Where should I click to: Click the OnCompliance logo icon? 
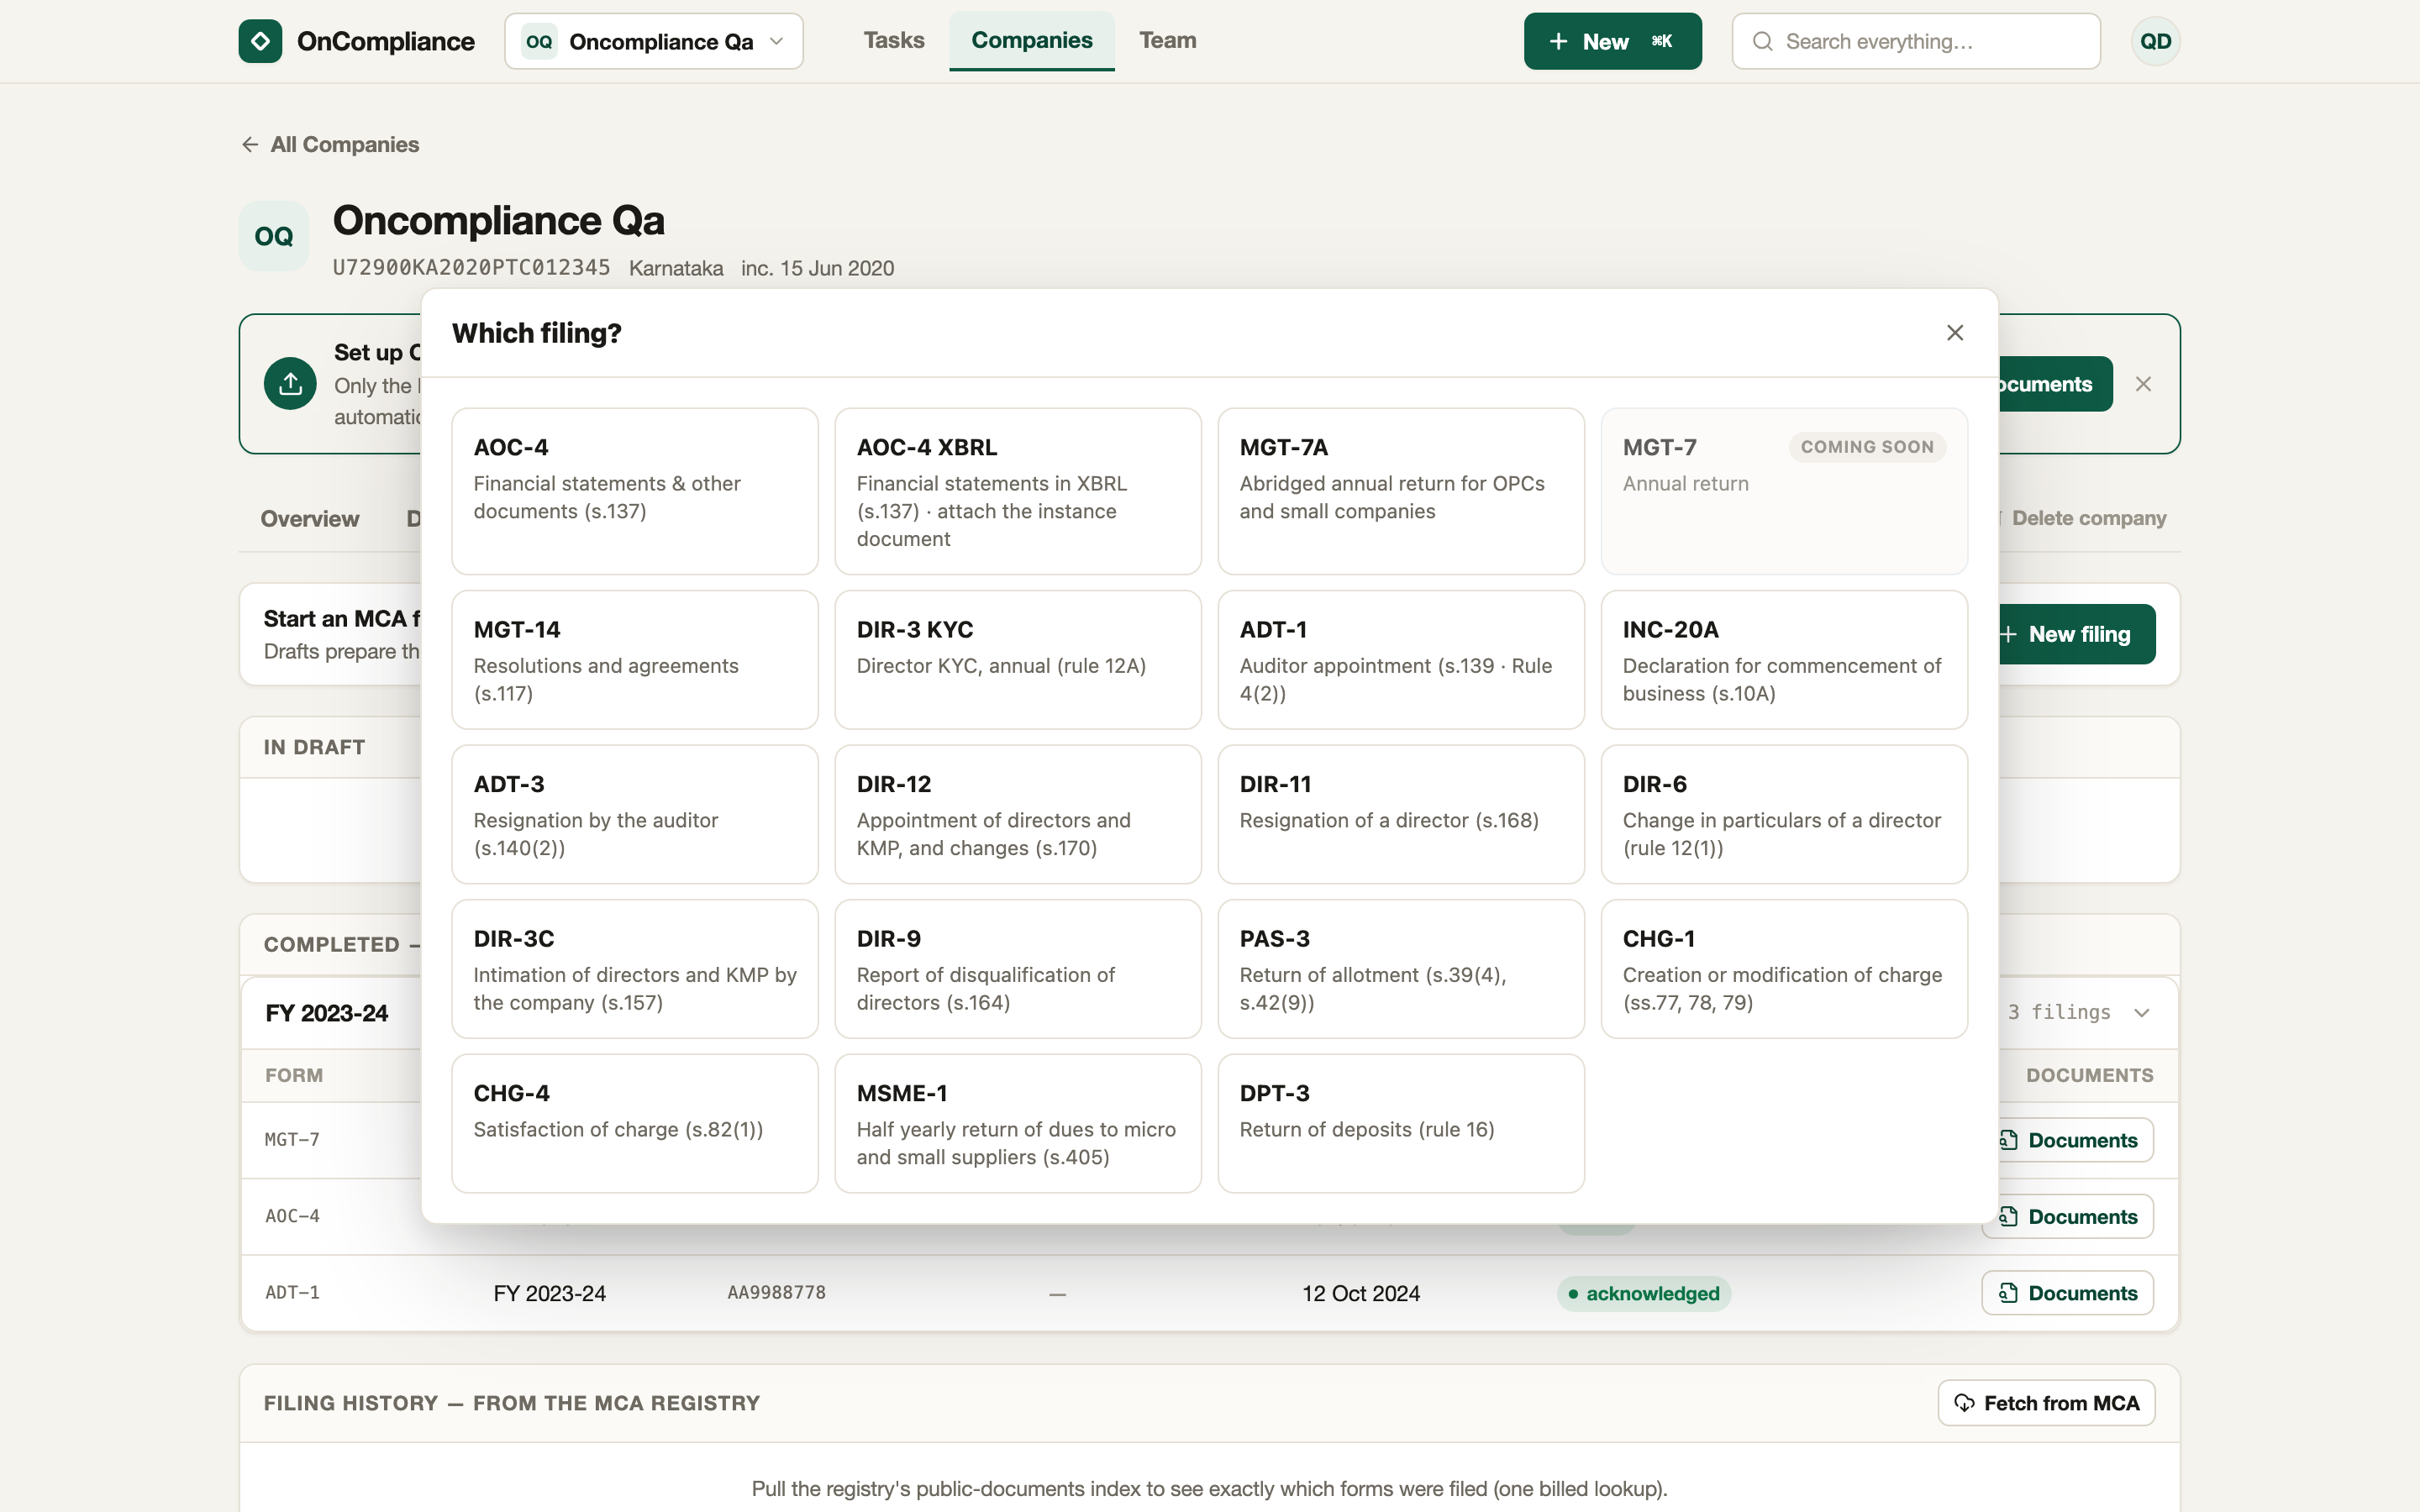(x=260, y=41)
